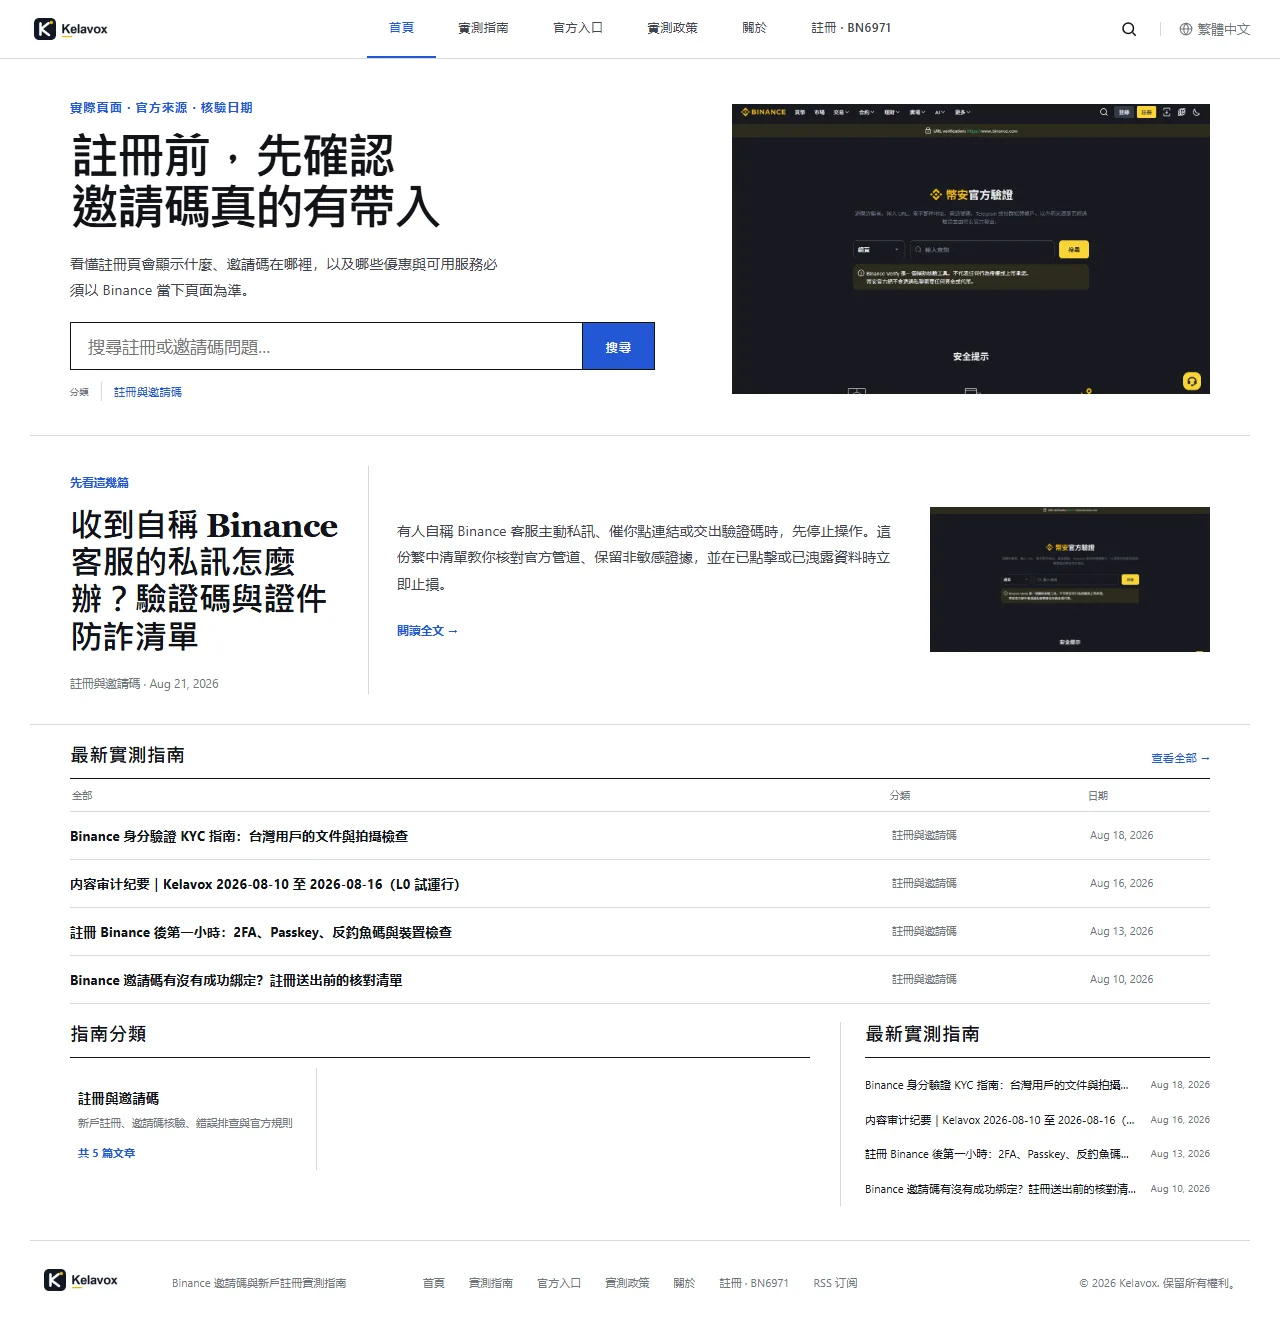Open the featured article thumbnail image

coord(1070,580)
